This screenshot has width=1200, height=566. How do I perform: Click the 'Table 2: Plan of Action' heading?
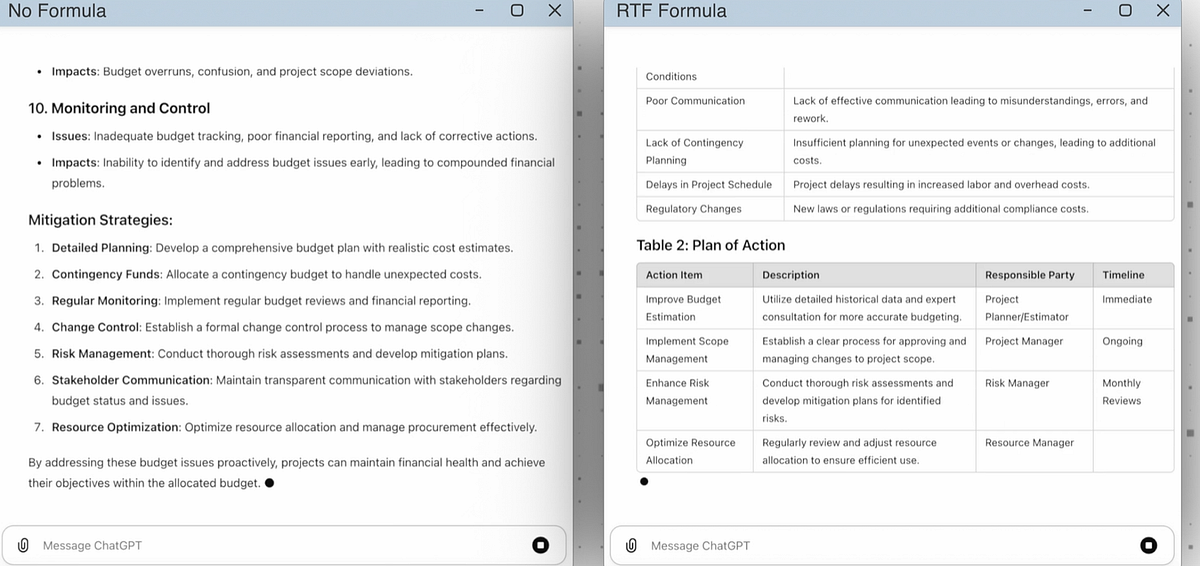711,245
